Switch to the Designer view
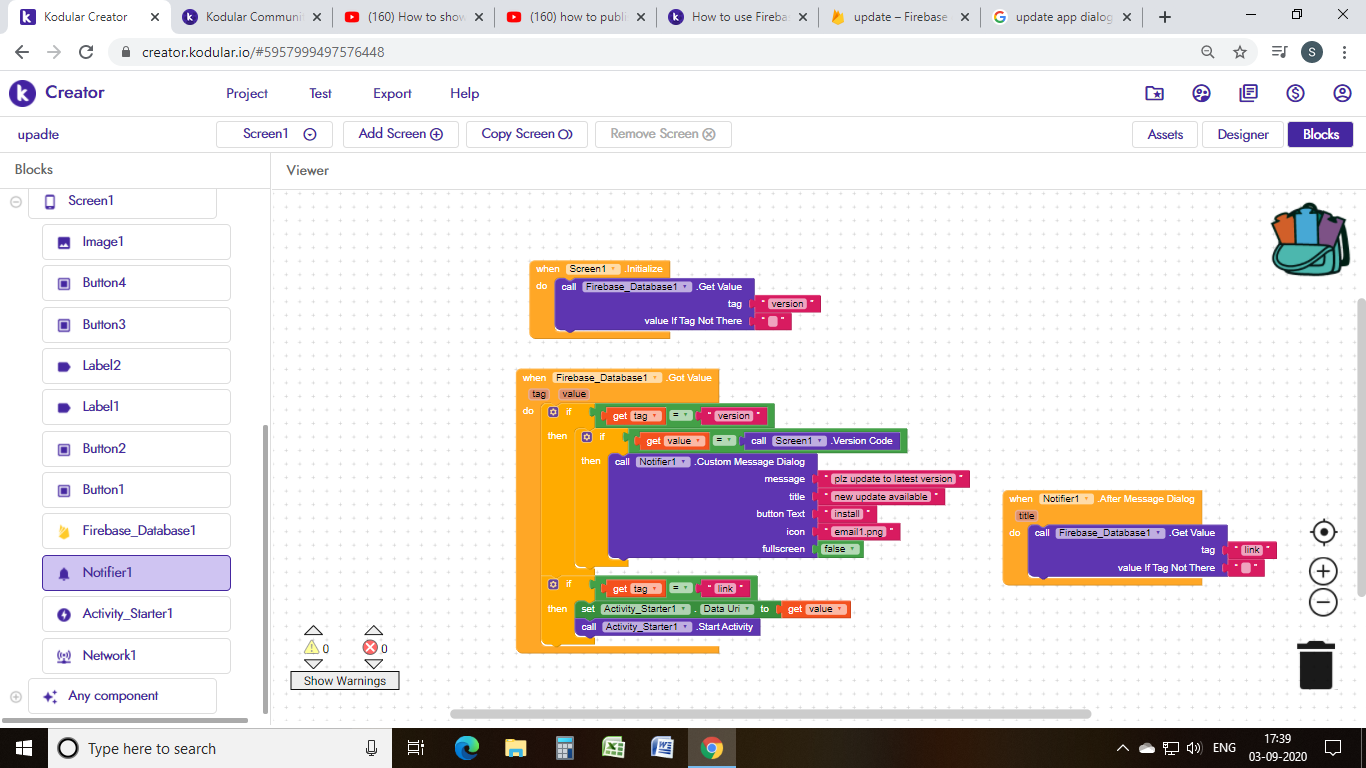Viewport: 1366px width, 768px height. pyautogui.click(x=1243, y=135)
